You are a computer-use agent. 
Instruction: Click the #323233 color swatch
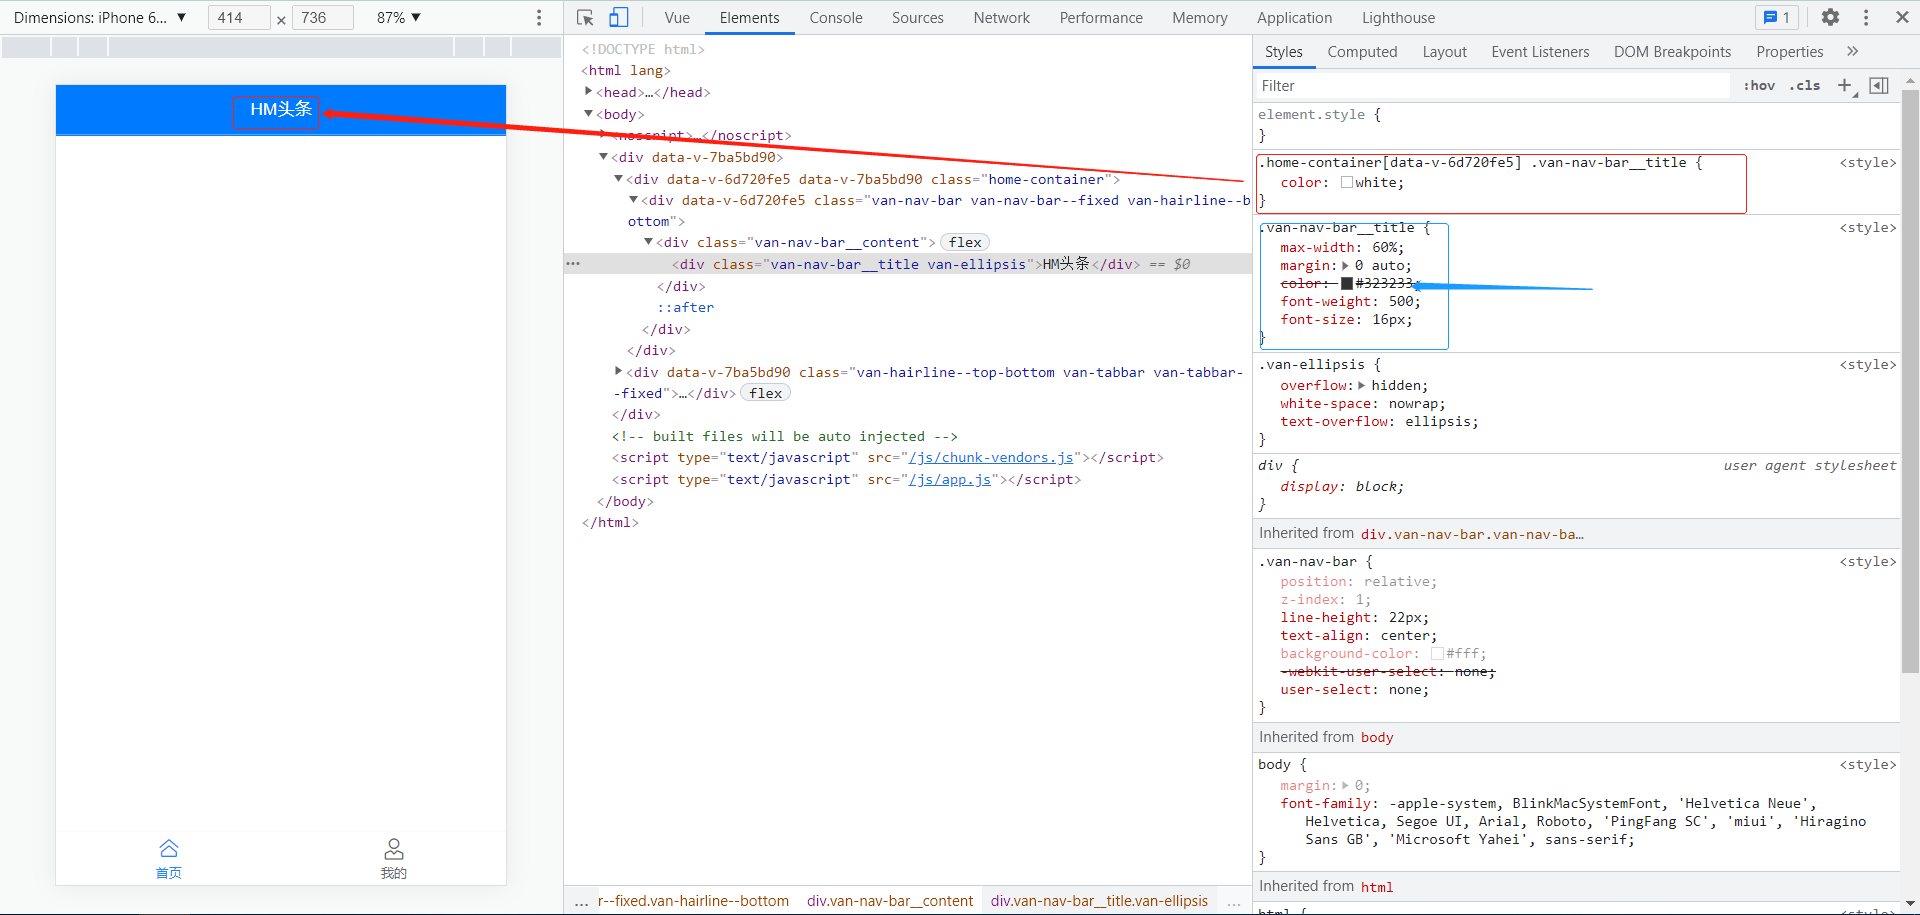(1347, 284)
